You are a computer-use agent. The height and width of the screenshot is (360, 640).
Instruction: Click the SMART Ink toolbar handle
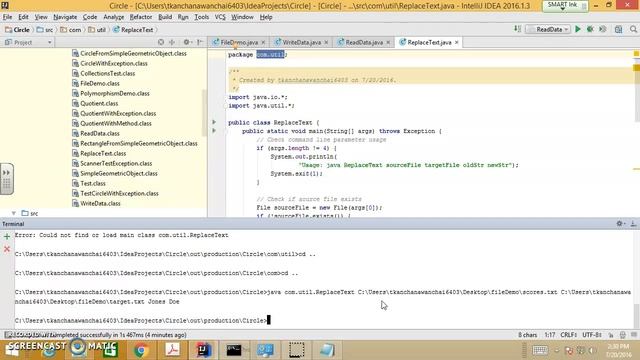565,5
